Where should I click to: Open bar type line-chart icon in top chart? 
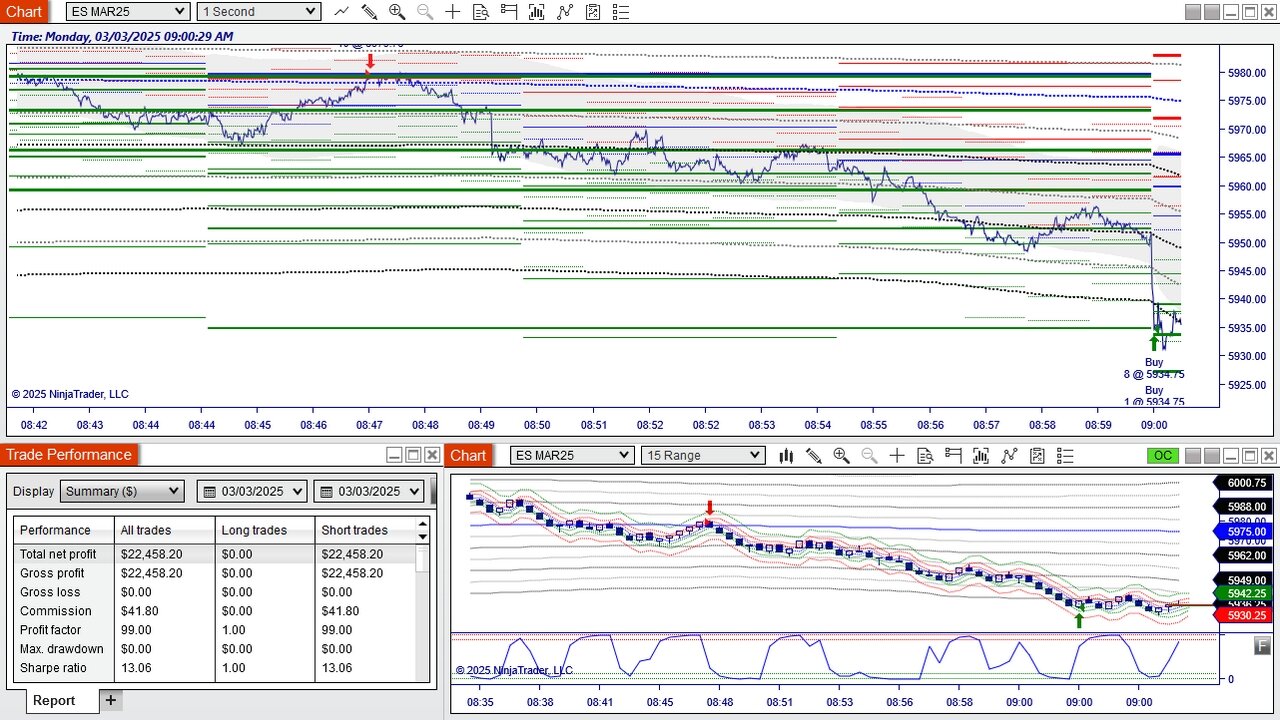(x=342, y=12)
